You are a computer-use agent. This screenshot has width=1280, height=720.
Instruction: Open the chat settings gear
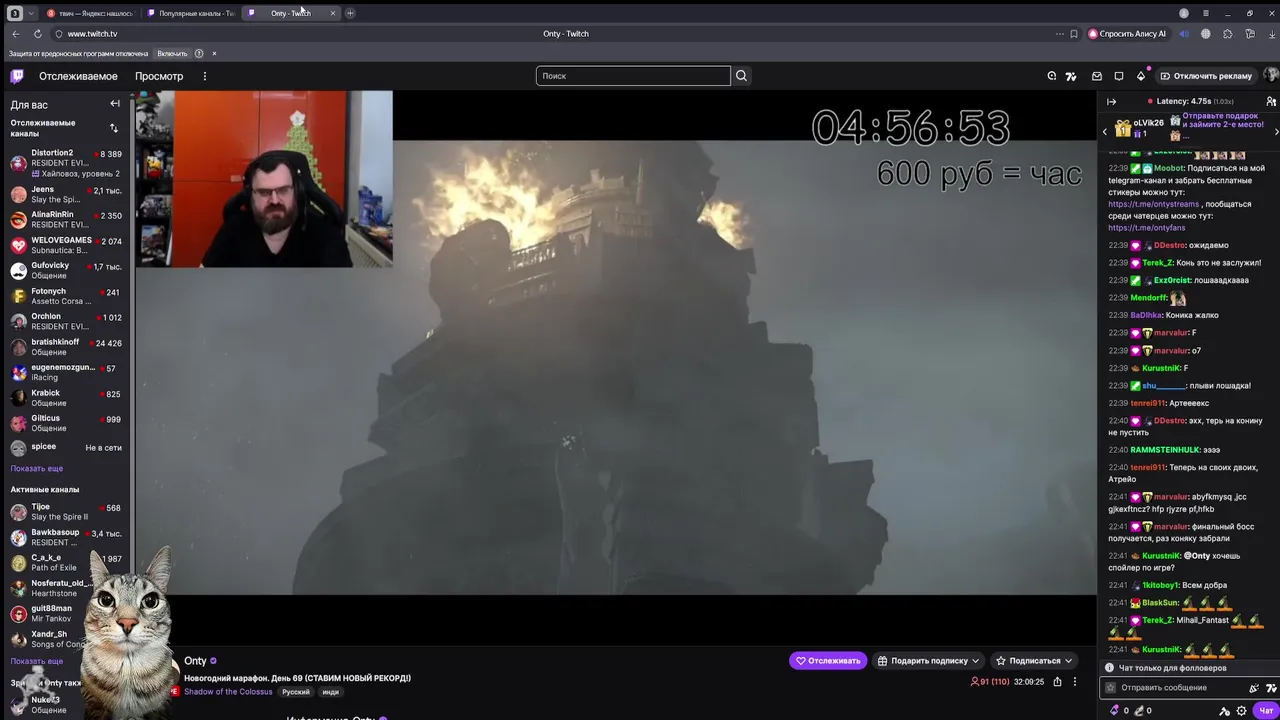pos(1241,710)
